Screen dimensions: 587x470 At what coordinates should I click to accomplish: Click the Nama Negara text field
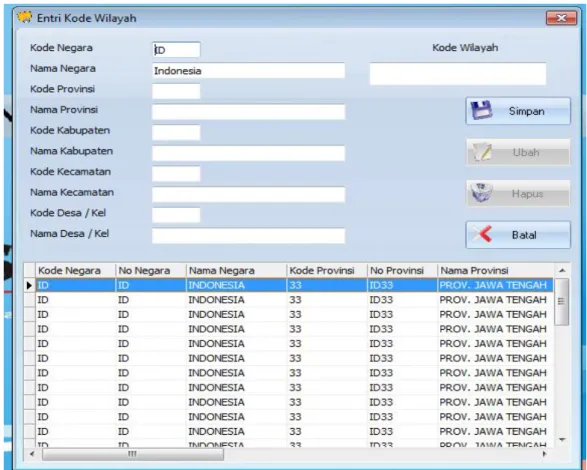coord(249,70)
